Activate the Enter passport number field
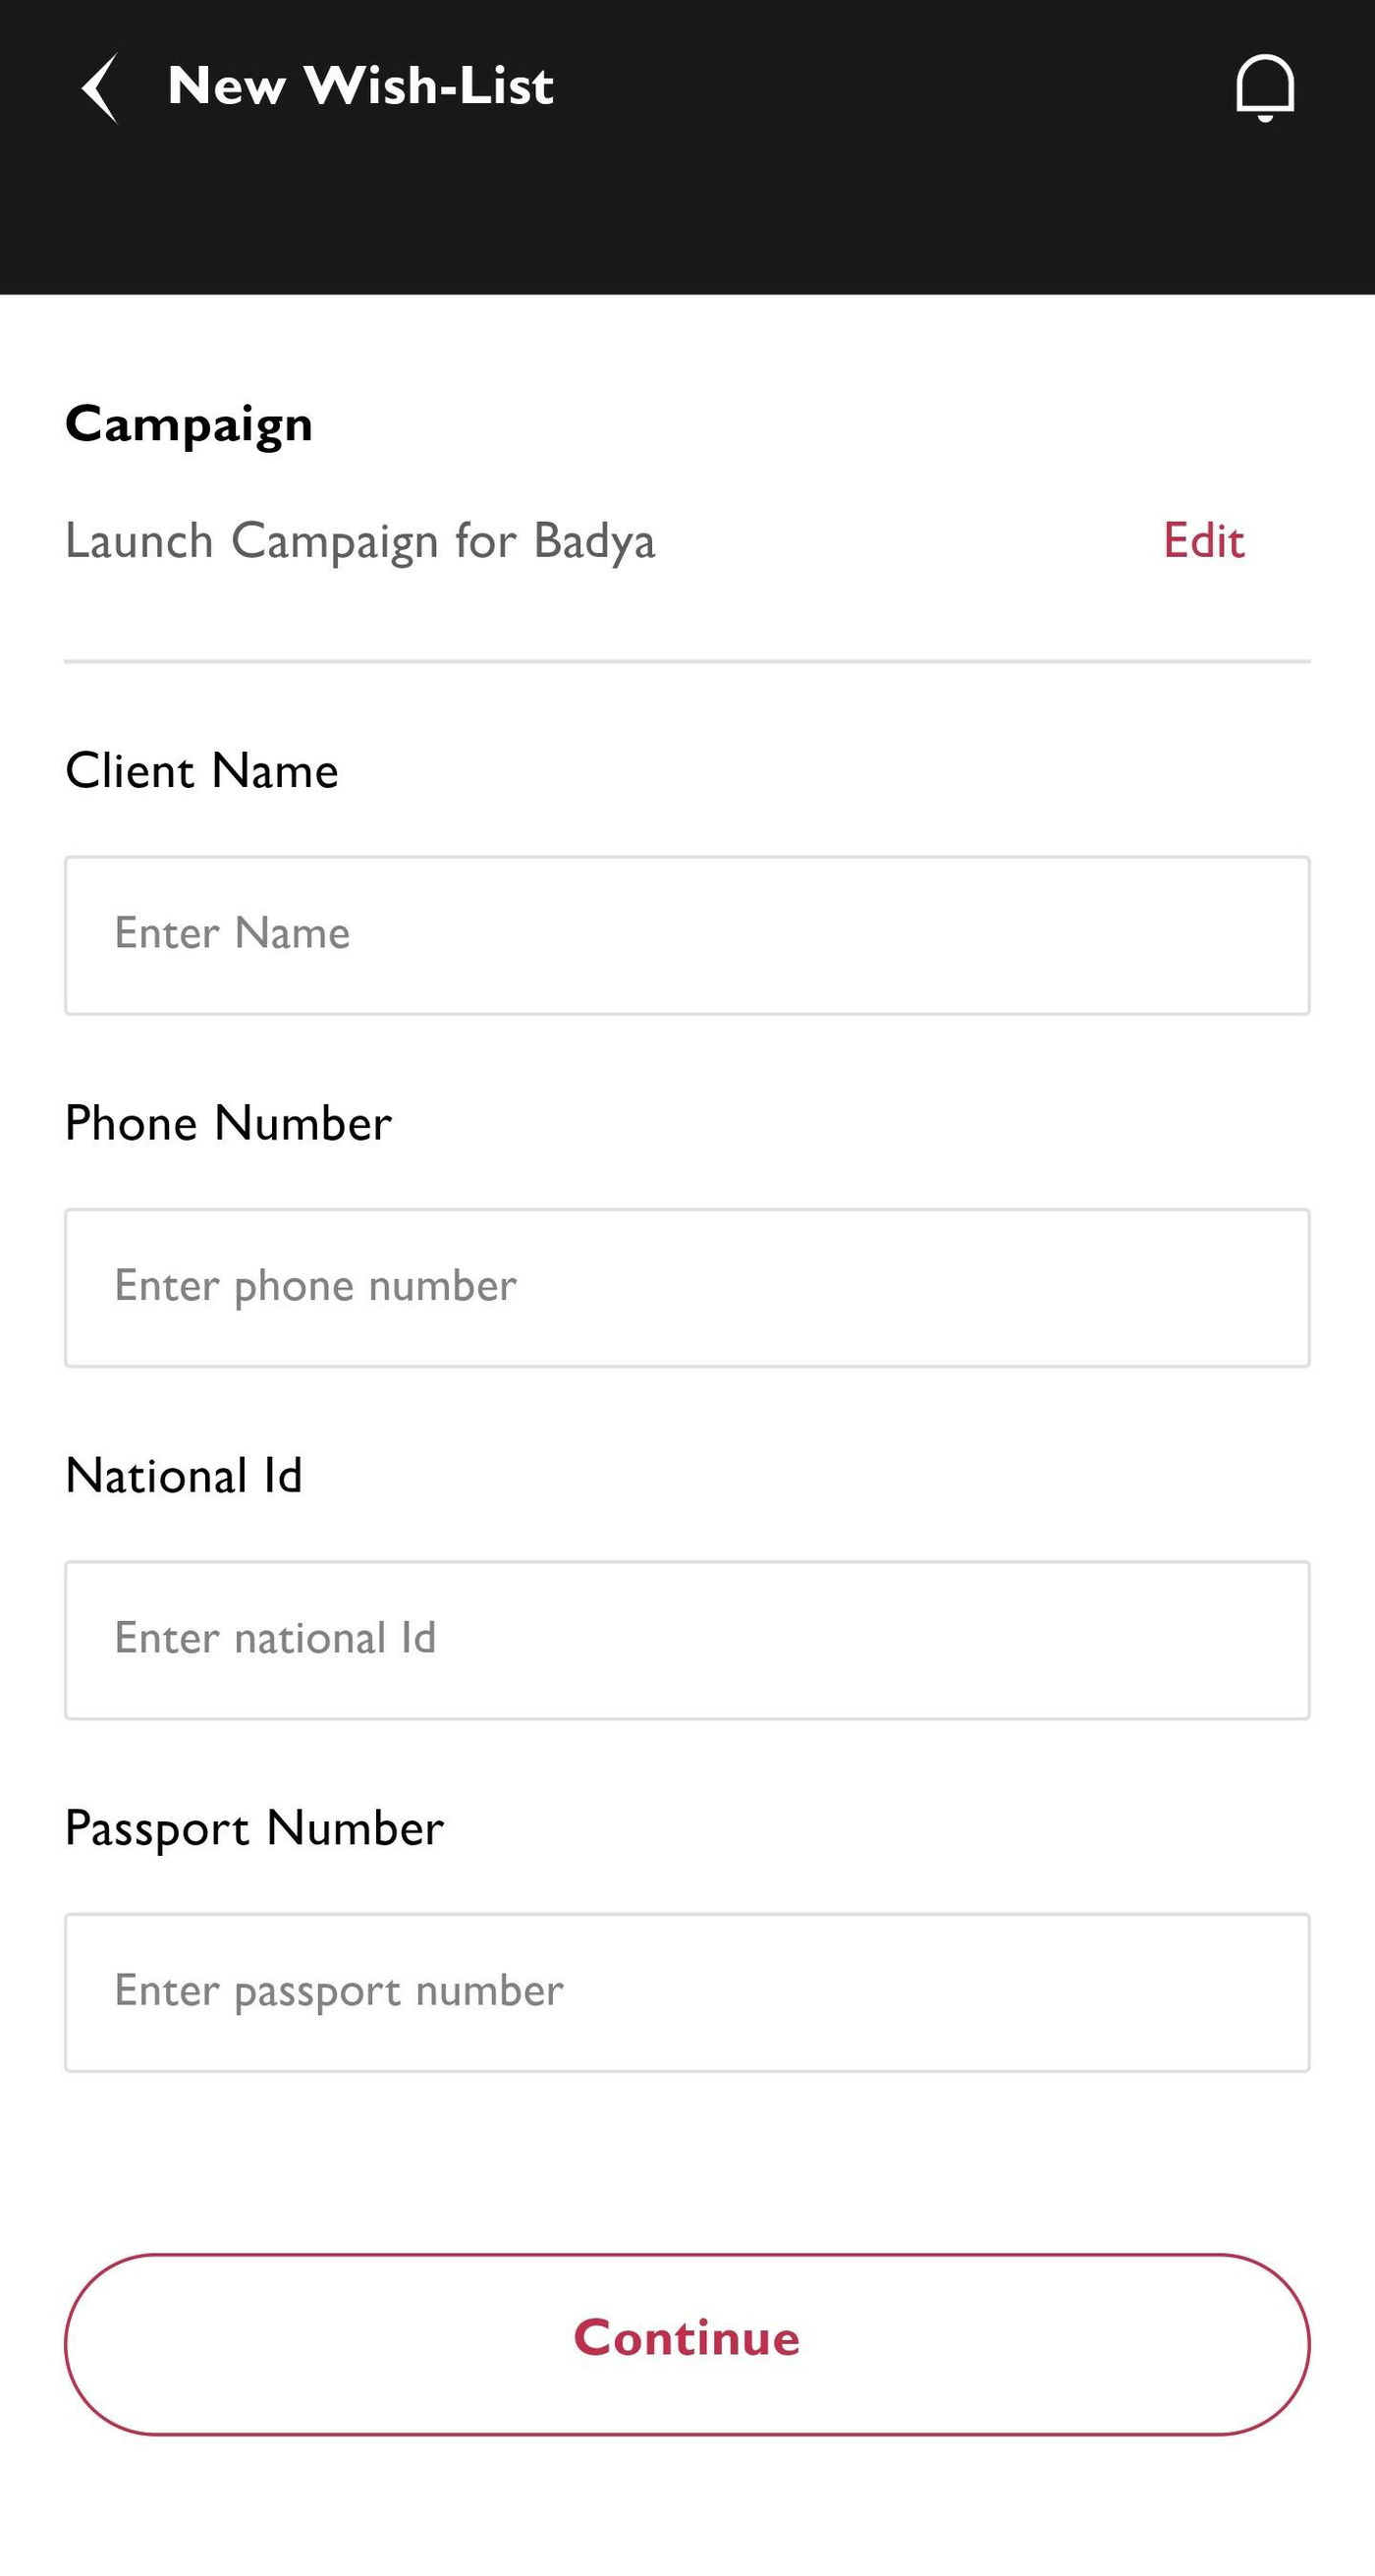1375x2576 pixels. [x=687, y=1992]
